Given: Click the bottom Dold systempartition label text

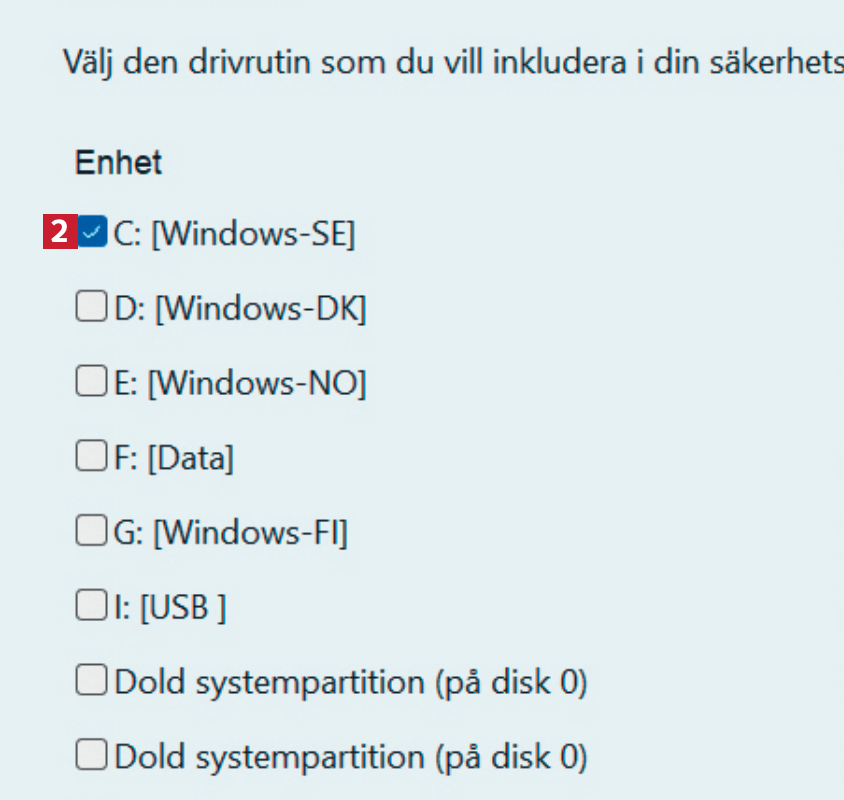Looking at the screenshot, I should (x=351, y=757).
